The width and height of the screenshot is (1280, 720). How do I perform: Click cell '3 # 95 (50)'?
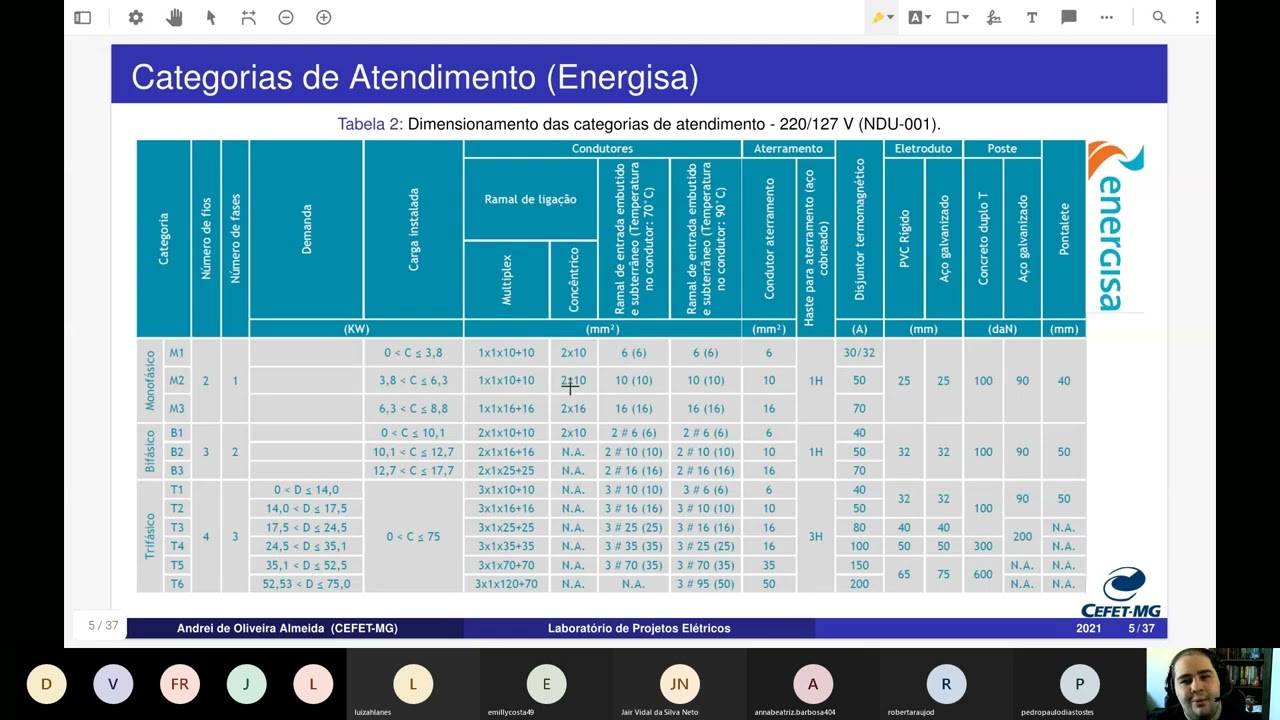[705, 584]
